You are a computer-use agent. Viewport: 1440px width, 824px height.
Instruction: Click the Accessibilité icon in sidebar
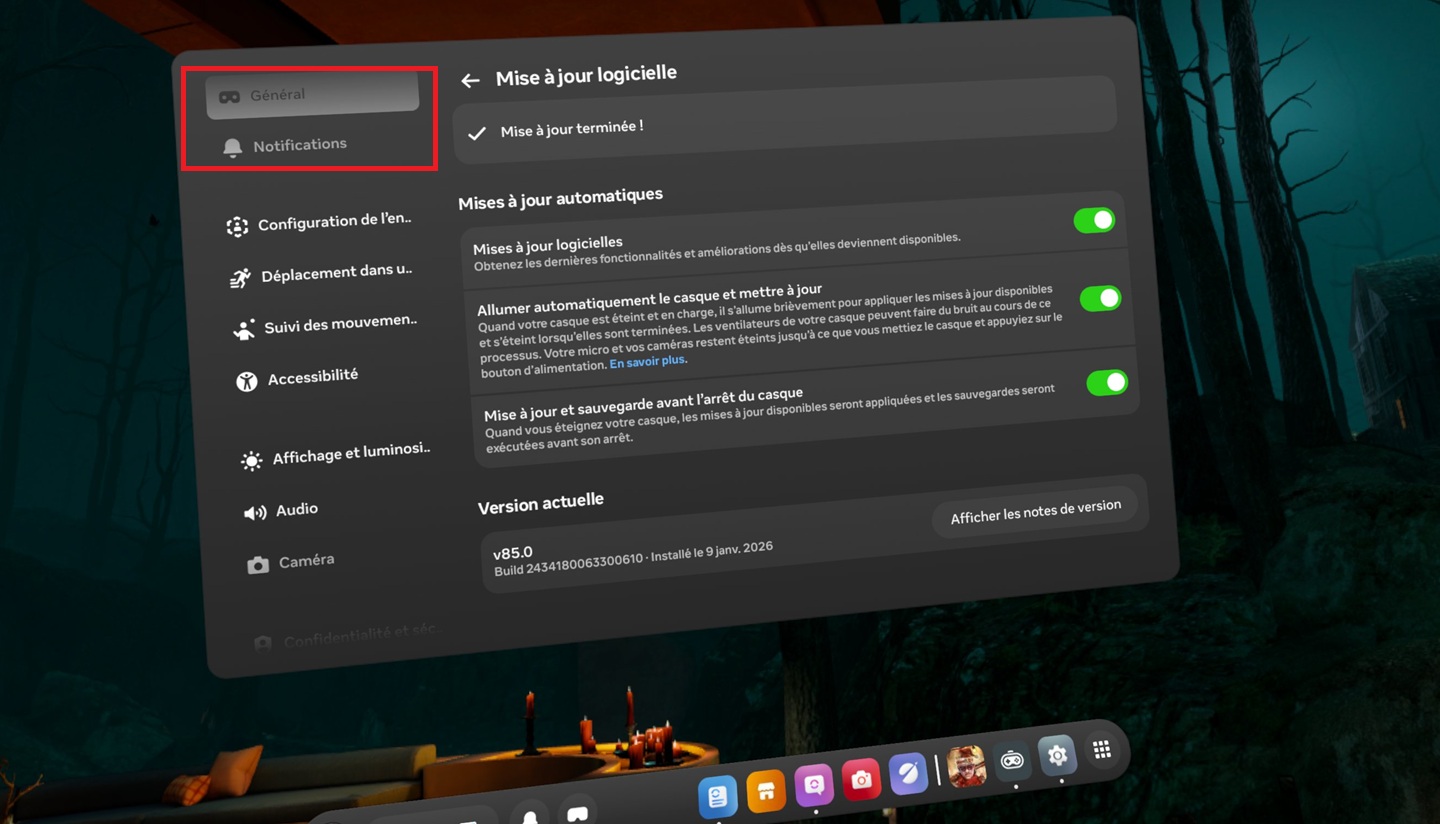(247, 380)
